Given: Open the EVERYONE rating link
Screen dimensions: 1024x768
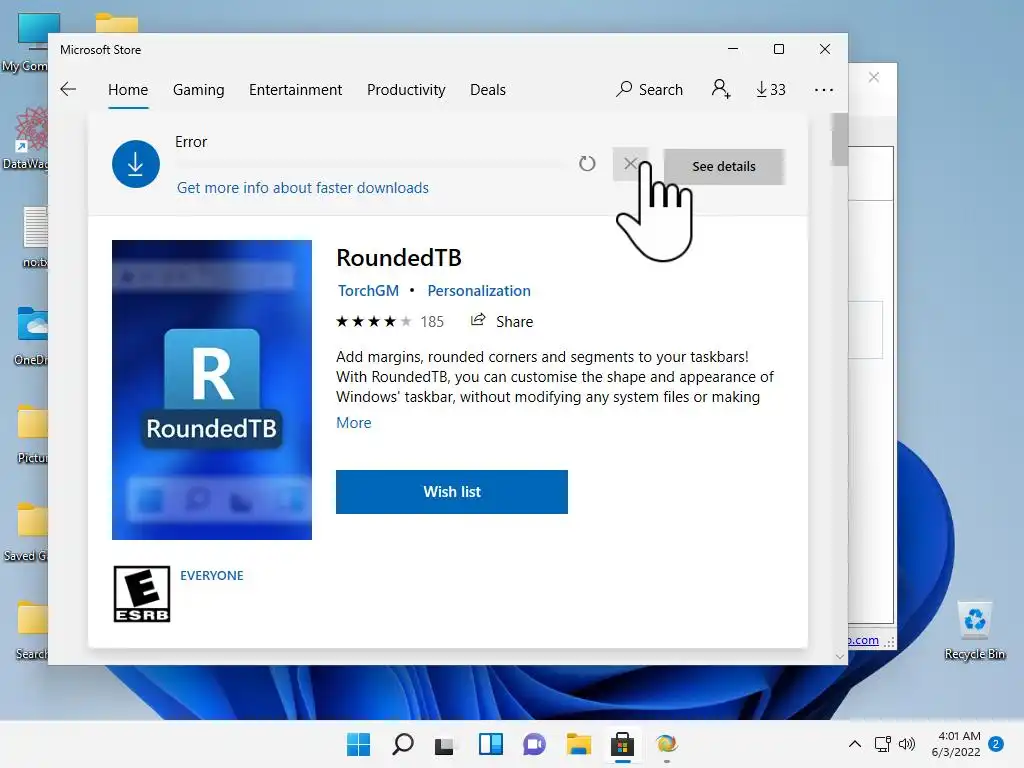Looking at the screenshot, I should [x=212, y=575].
